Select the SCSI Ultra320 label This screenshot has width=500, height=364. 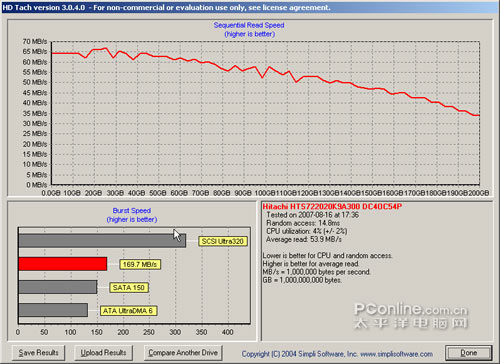click(223, 241)
